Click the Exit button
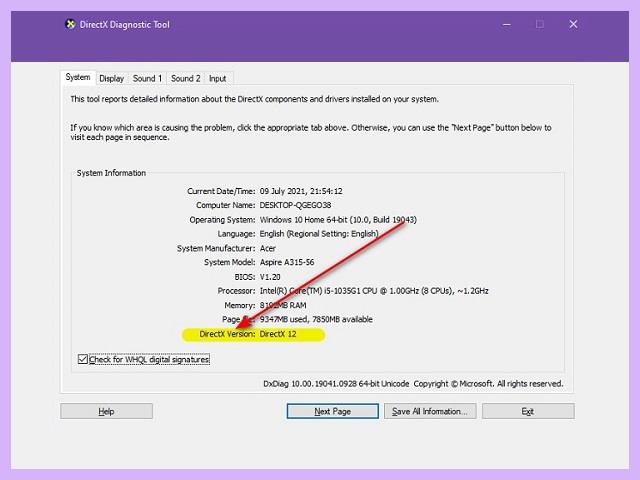This screenshot has width=640, height=480. (528, 411)
